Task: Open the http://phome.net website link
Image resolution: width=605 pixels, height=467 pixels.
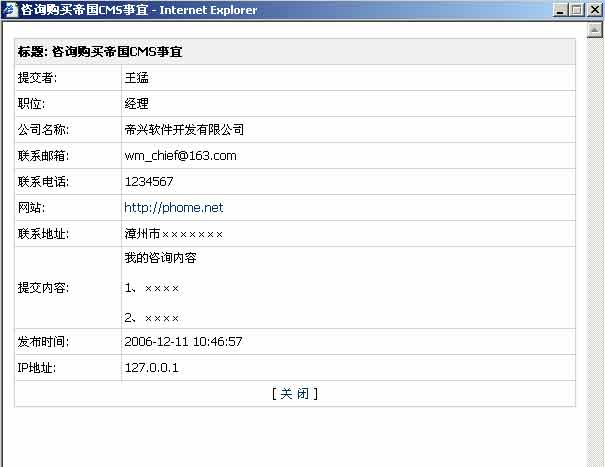Action: pyautogui.click(x=173, y=208)
